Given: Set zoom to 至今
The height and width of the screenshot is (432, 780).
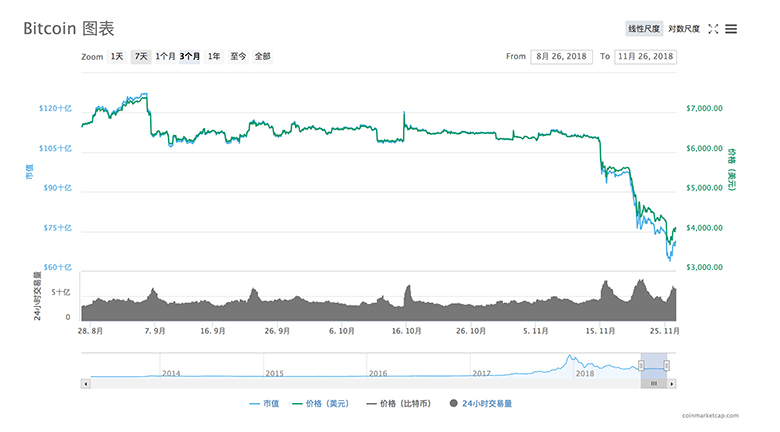Looking at the screenshot, I should 238,56.
